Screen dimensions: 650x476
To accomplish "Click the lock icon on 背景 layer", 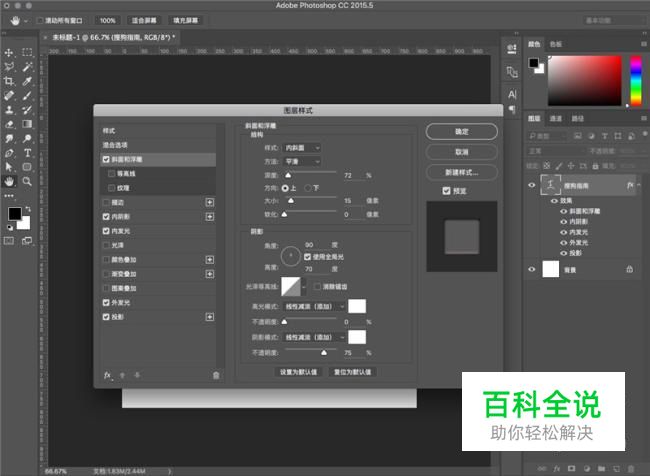I will [629, 270].
